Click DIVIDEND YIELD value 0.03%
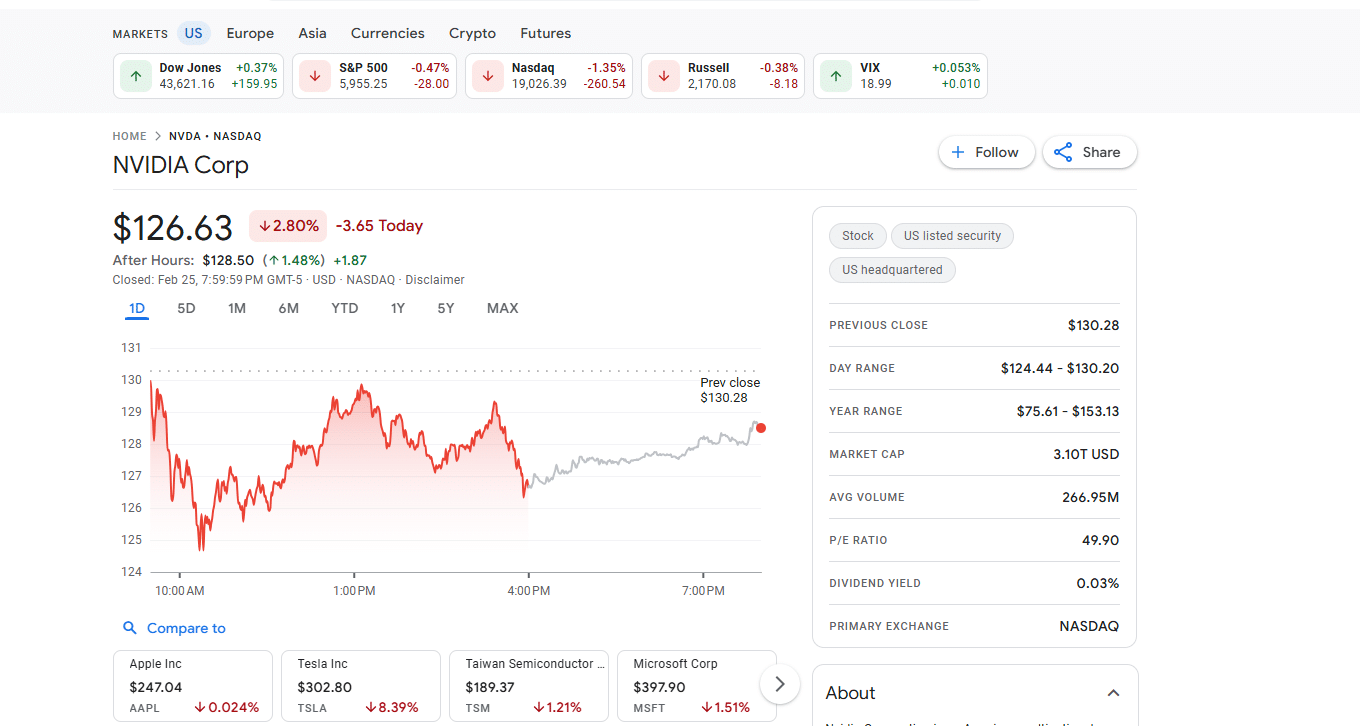This screenshot has height=726, width=1360. 1097,583
